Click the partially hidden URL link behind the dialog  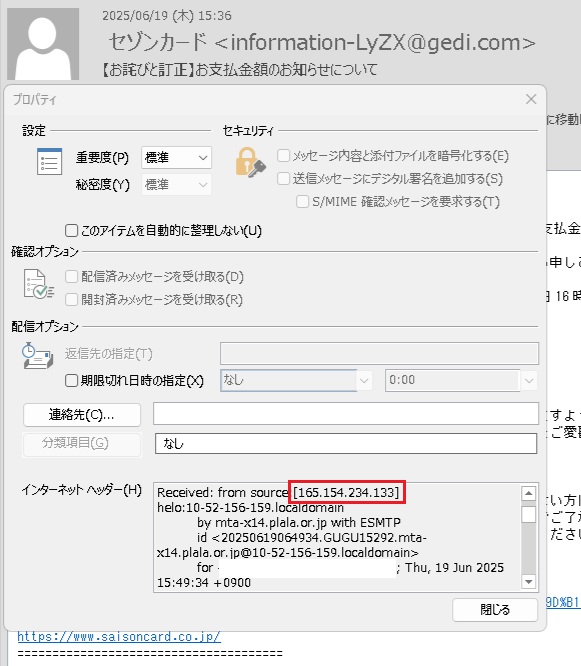coord(563,602)
